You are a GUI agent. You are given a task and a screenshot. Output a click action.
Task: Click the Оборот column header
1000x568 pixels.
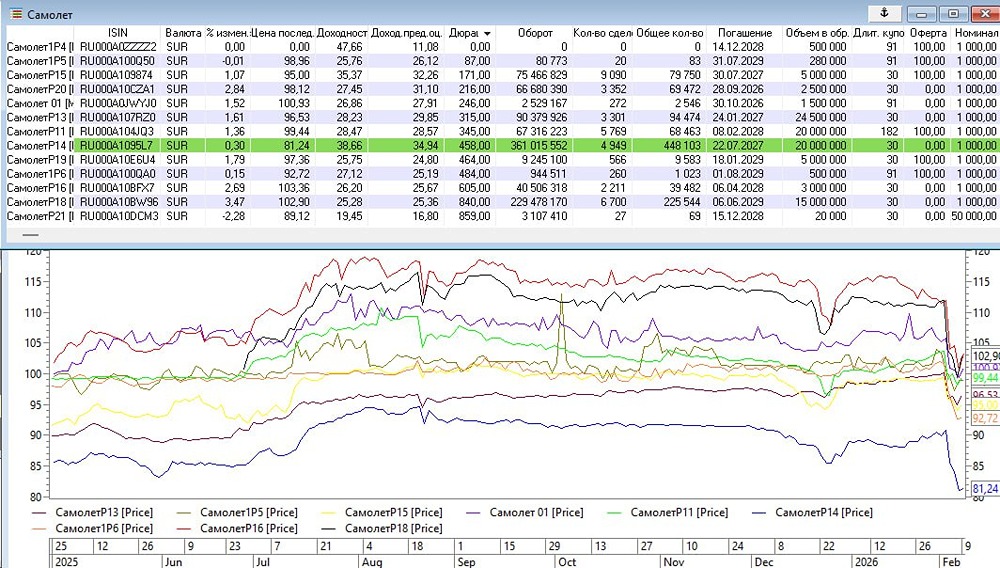click(534, 33)
